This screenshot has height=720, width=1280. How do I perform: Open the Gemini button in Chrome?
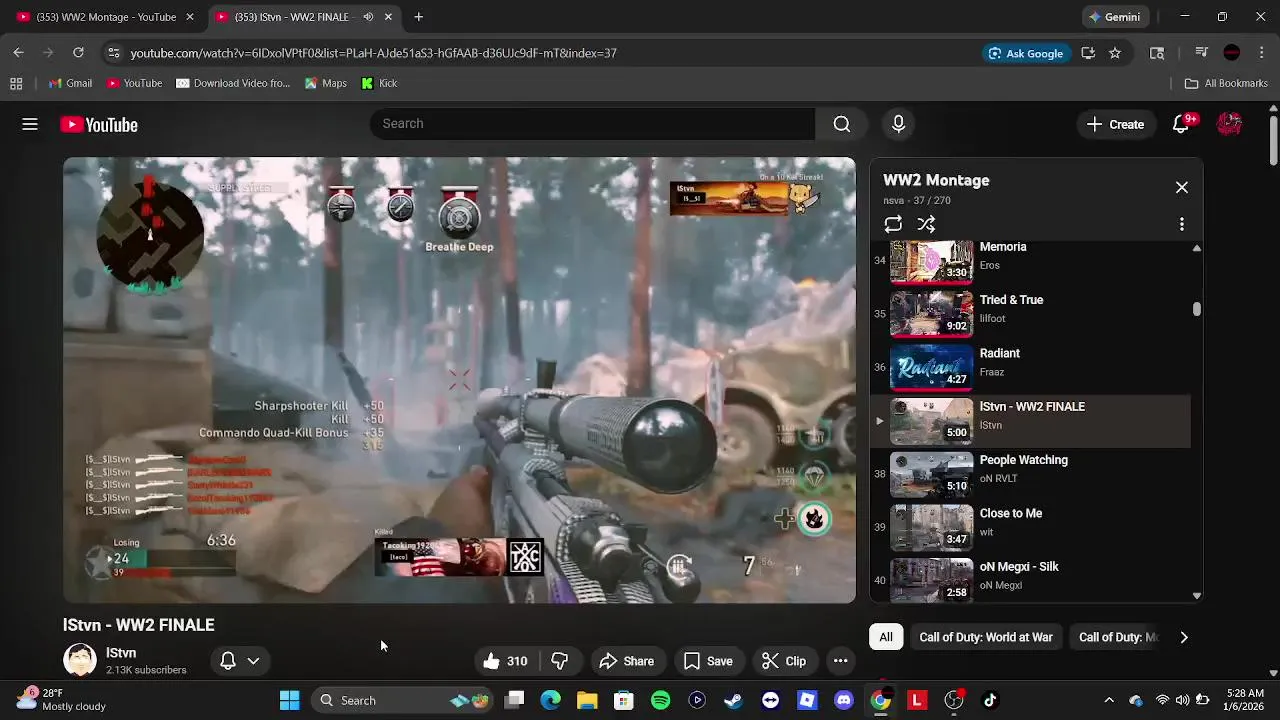coord(1115,17)
